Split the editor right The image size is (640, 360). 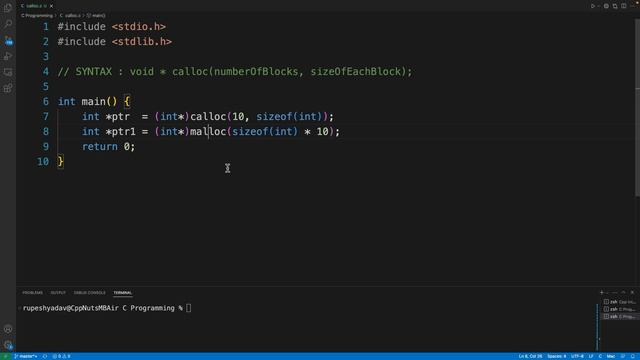tap(624, 6)
